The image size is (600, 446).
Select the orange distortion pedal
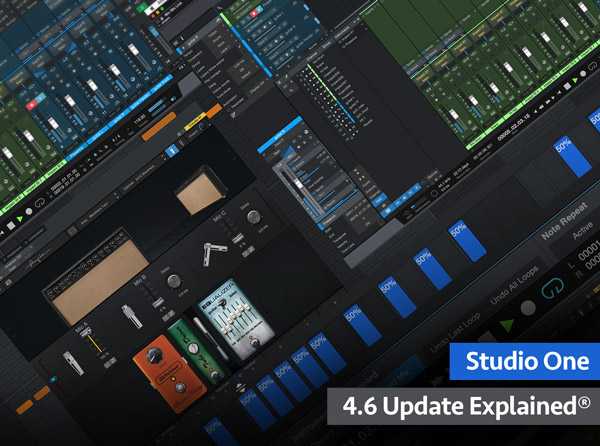point(170,372)
